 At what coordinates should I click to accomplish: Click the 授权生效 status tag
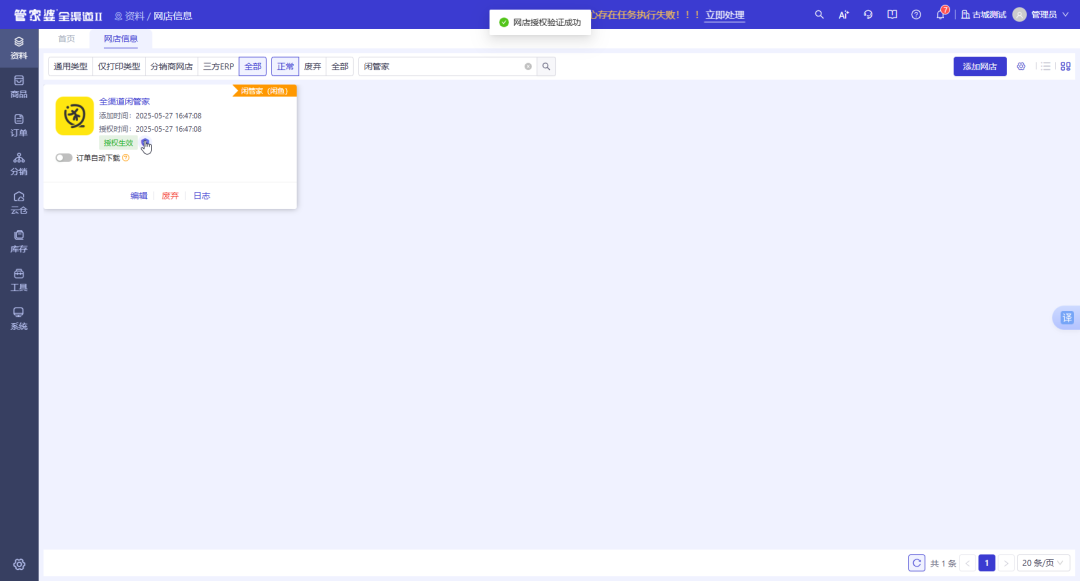pyautogui.click(x=118, y=142)
